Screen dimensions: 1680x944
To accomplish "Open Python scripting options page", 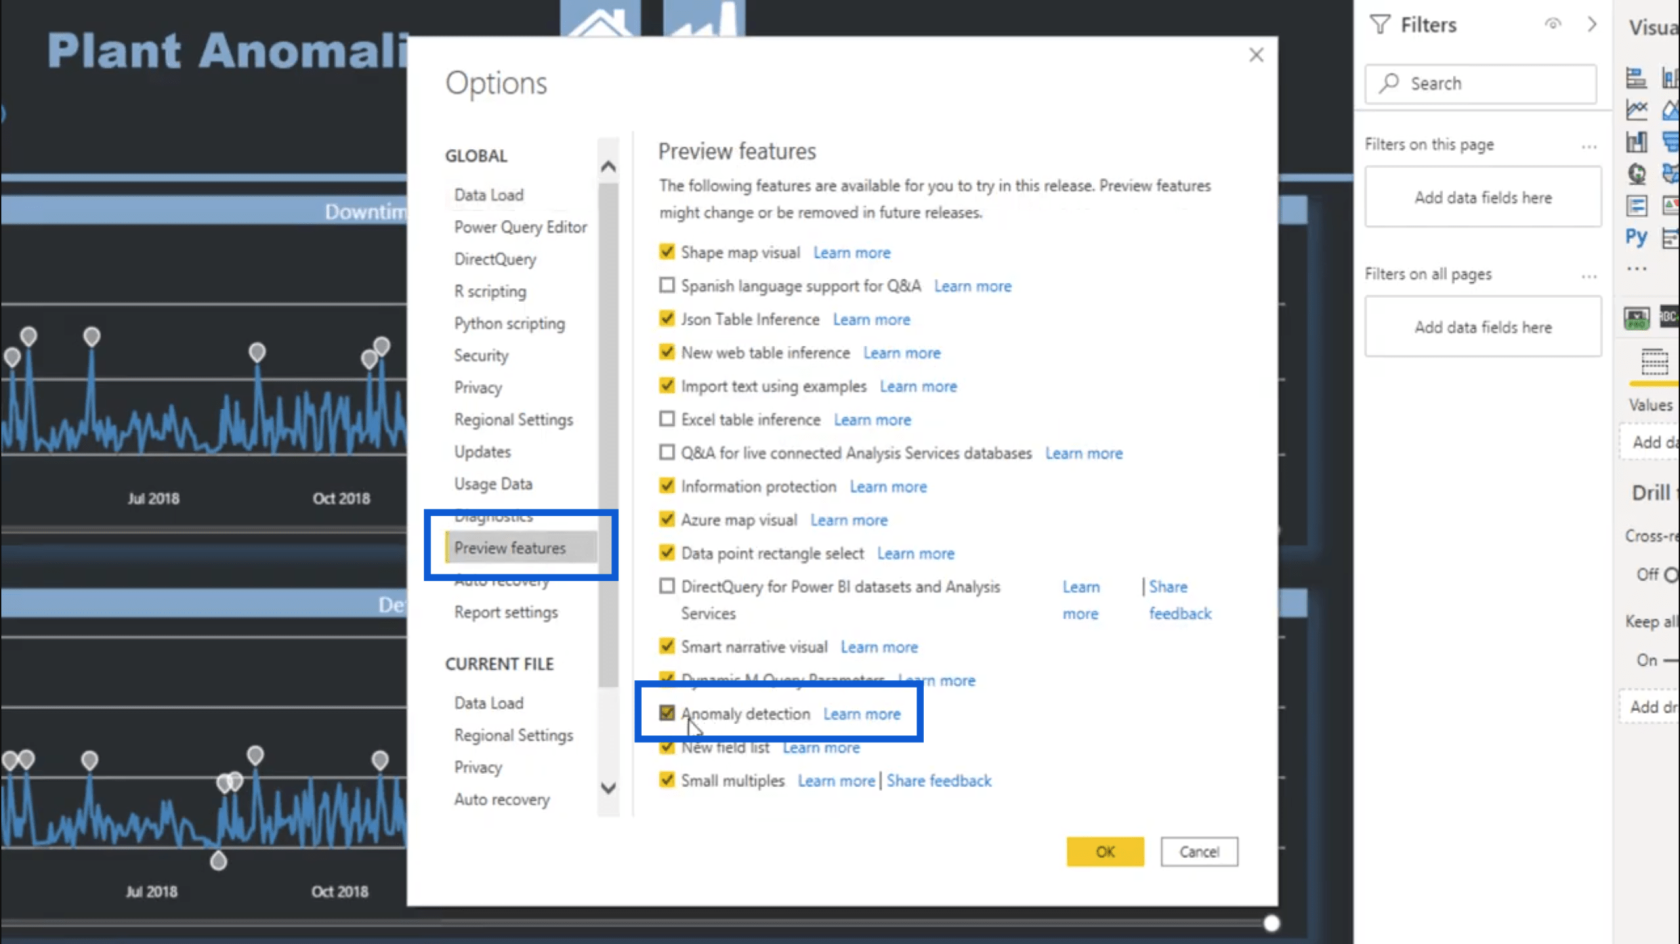I will [509, 323].
